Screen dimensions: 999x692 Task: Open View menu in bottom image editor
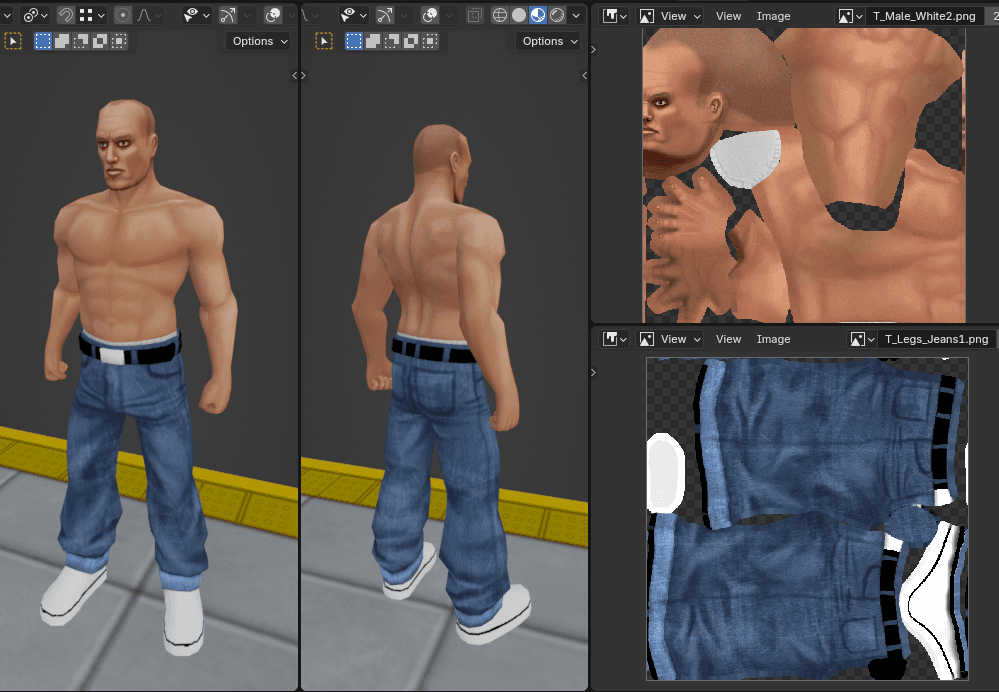tap(728, 339)
